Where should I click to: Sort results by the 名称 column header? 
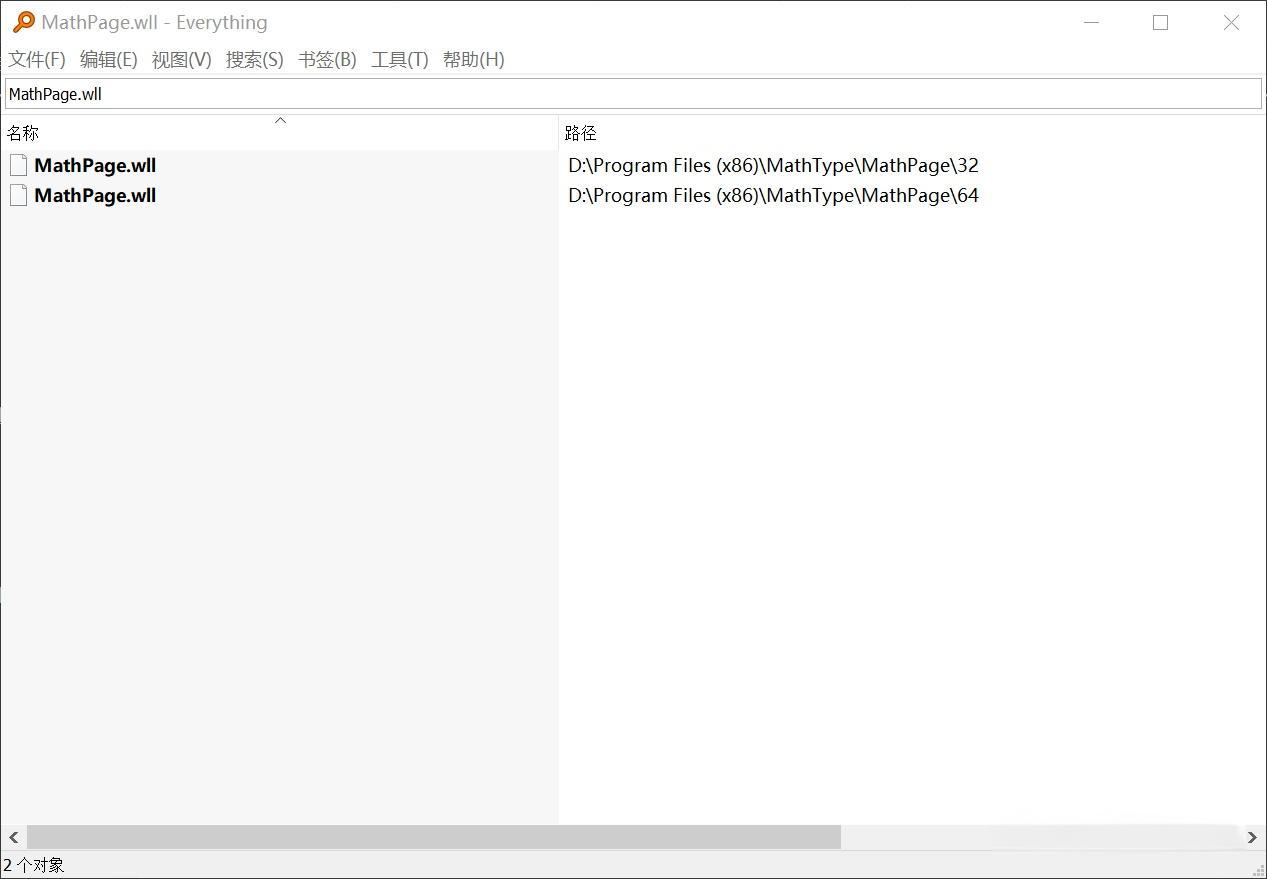coord(279,133)
